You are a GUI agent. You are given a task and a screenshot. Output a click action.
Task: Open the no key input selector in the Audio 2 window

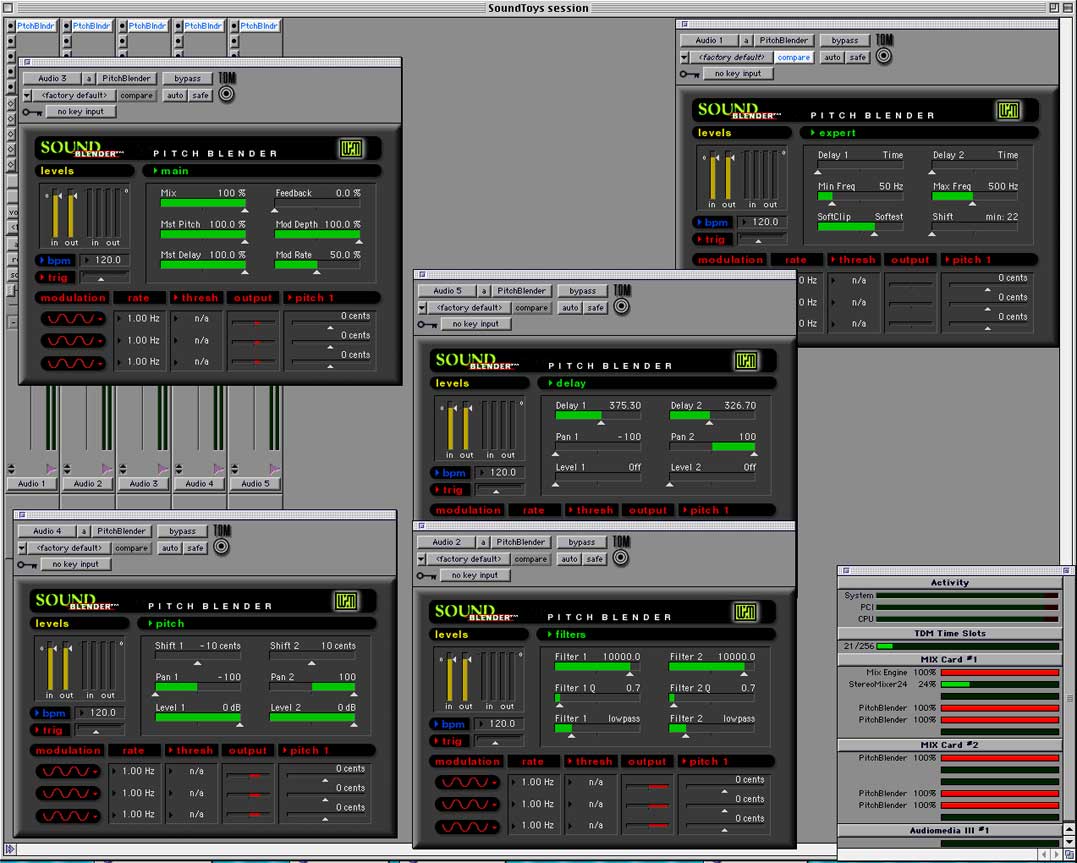click(x=475, y=575)
